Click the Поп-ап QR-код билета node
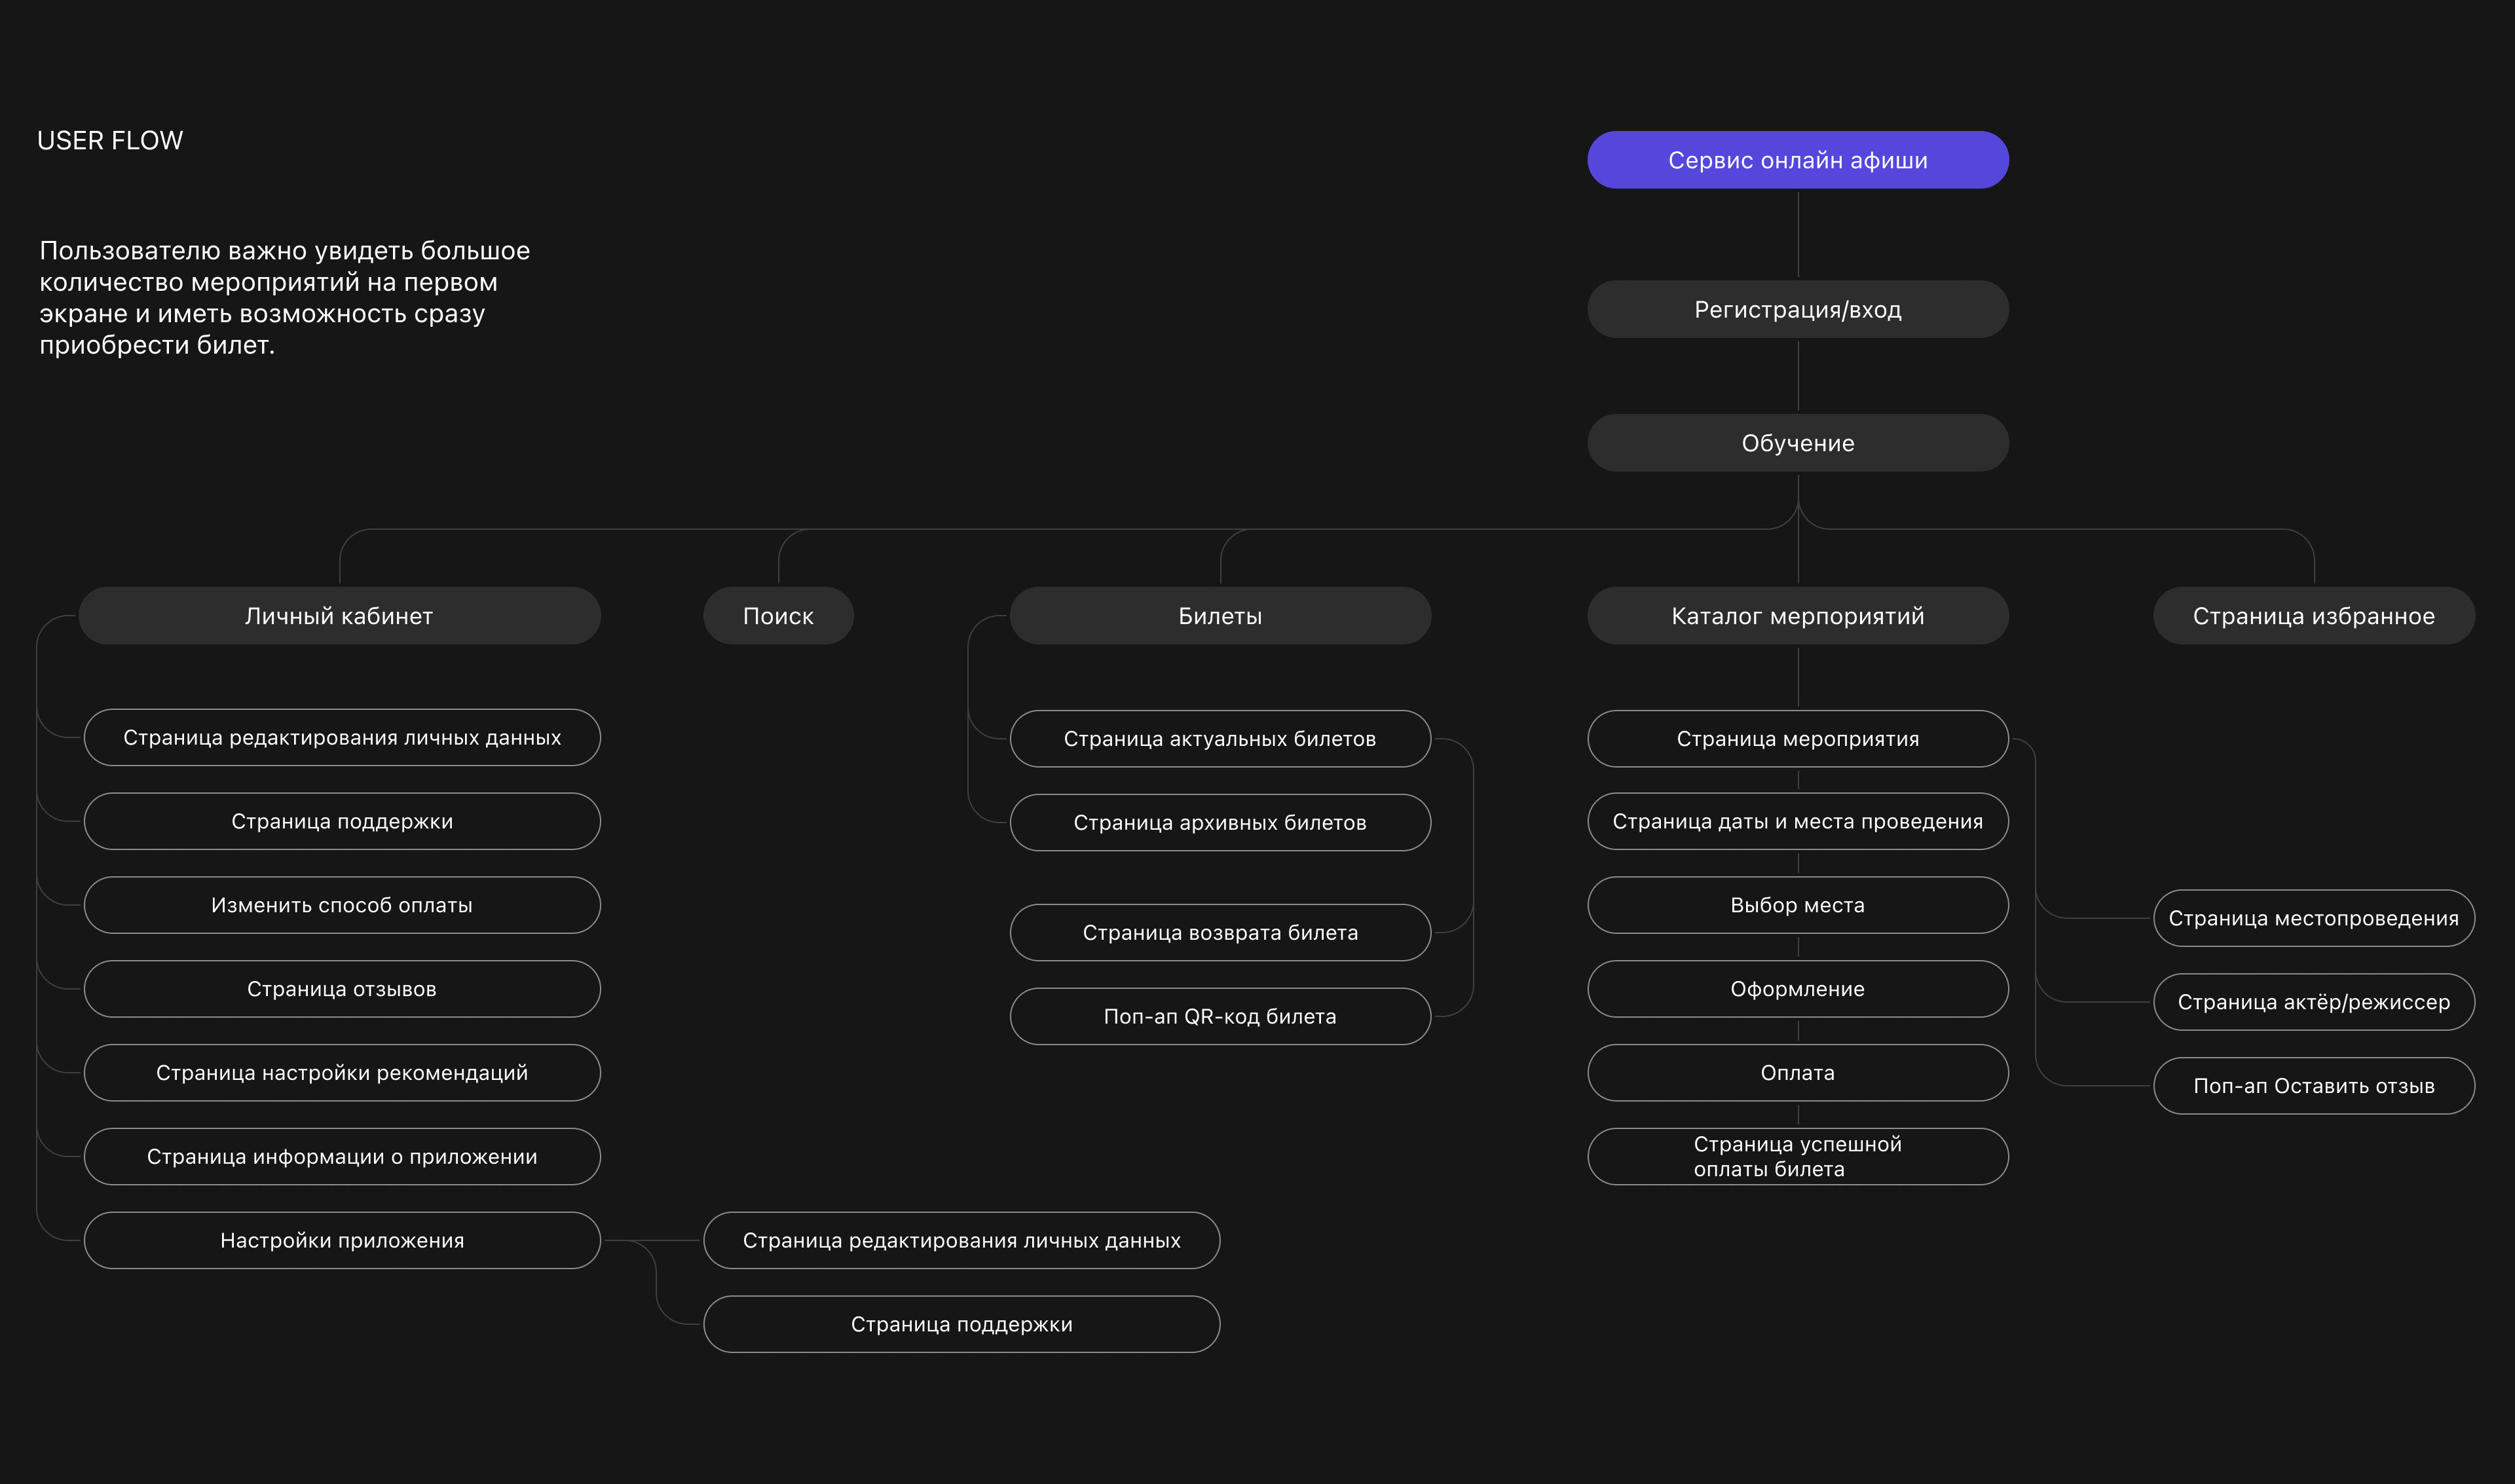2515x1484 pixels. pyautogui.click(x=1220, y=1016)
